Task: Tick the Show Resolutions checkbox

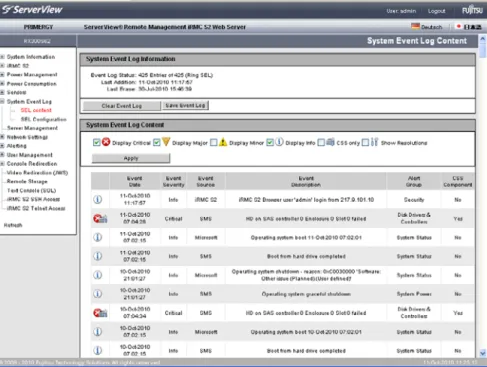Action: (365, 143)
